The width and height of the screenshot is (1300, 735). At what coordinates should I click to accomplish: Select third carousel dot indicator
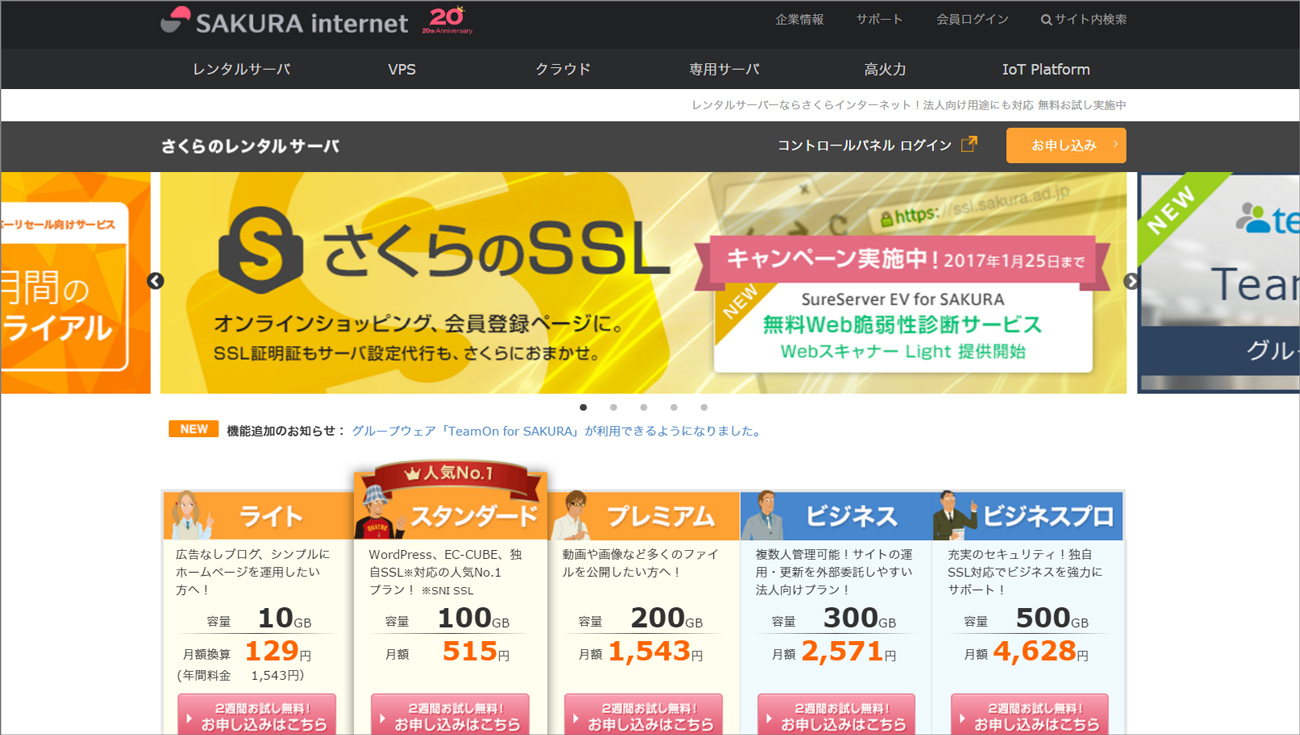(644, 407)
